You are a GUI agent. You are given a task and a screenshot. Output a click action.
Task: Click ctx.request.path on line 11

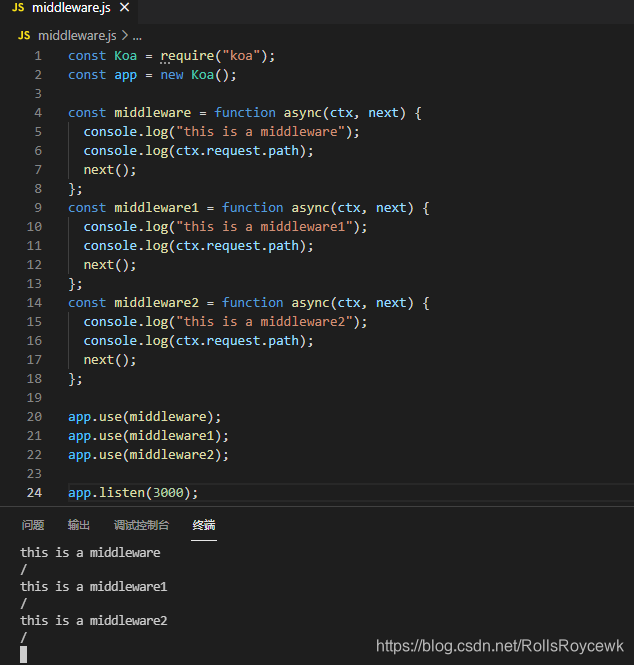237,246
